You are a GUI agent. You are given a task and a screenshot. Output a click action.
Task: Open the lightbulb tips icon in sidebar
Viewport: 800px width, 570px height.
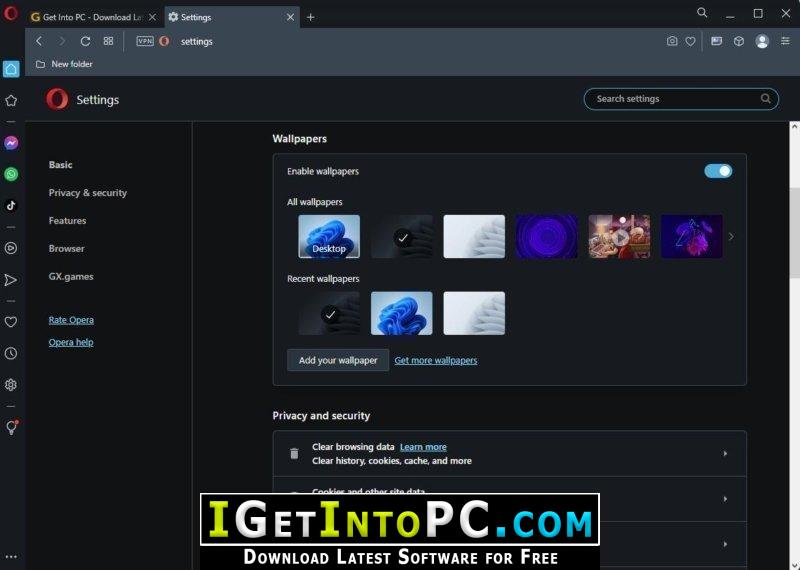(x=11, y=428)
